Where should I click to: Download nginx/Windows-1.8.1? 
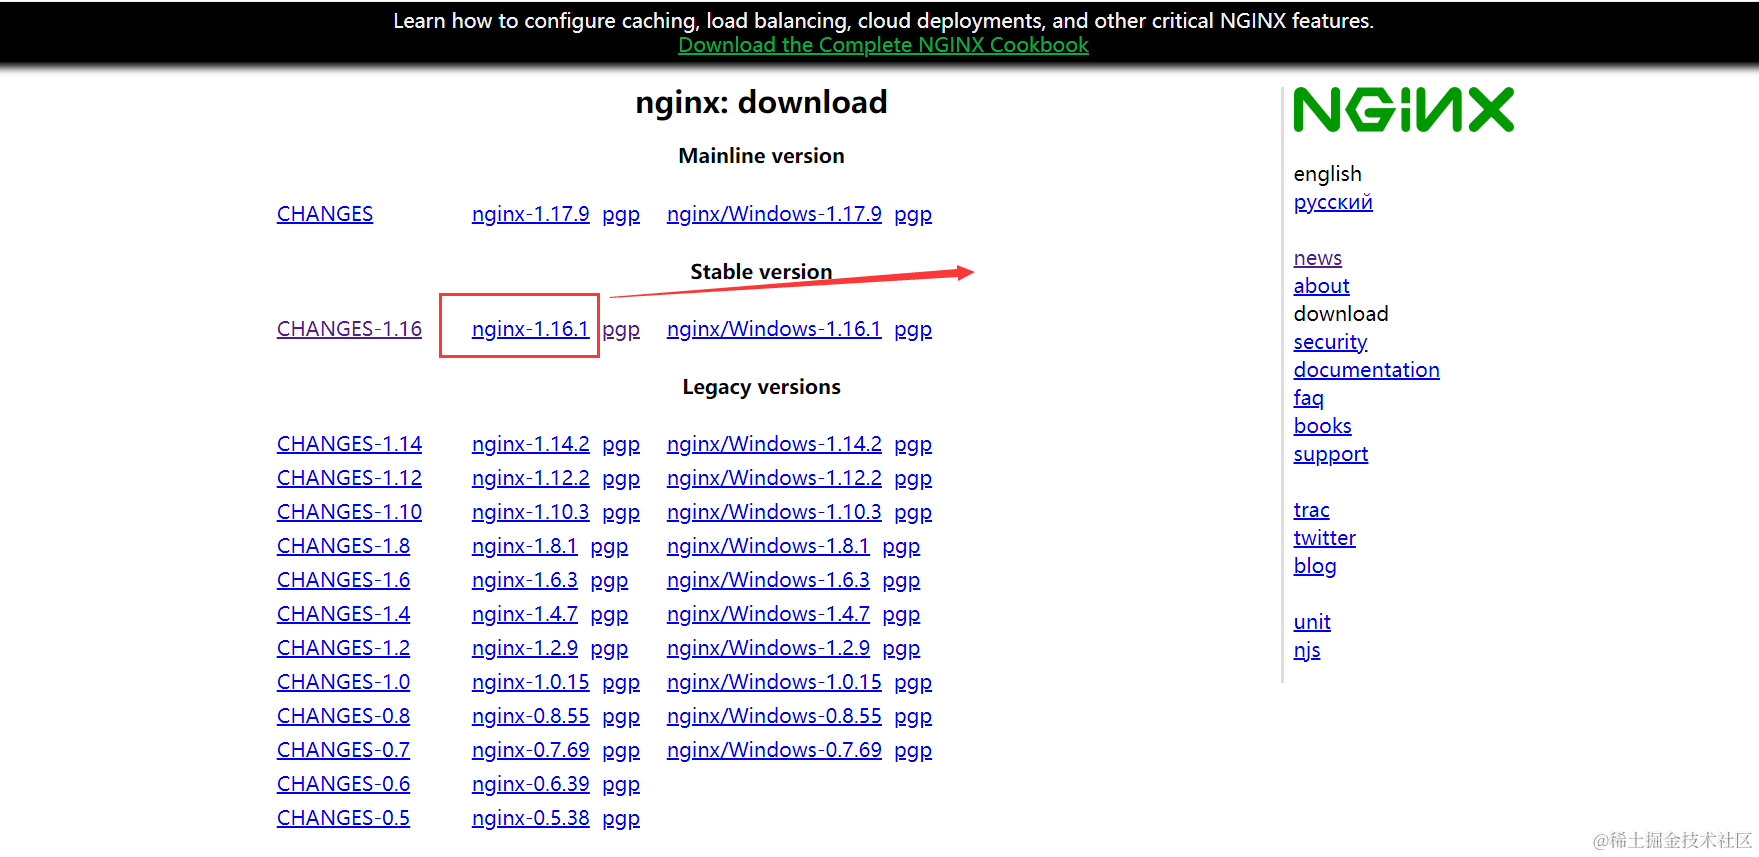click(768, 546)
